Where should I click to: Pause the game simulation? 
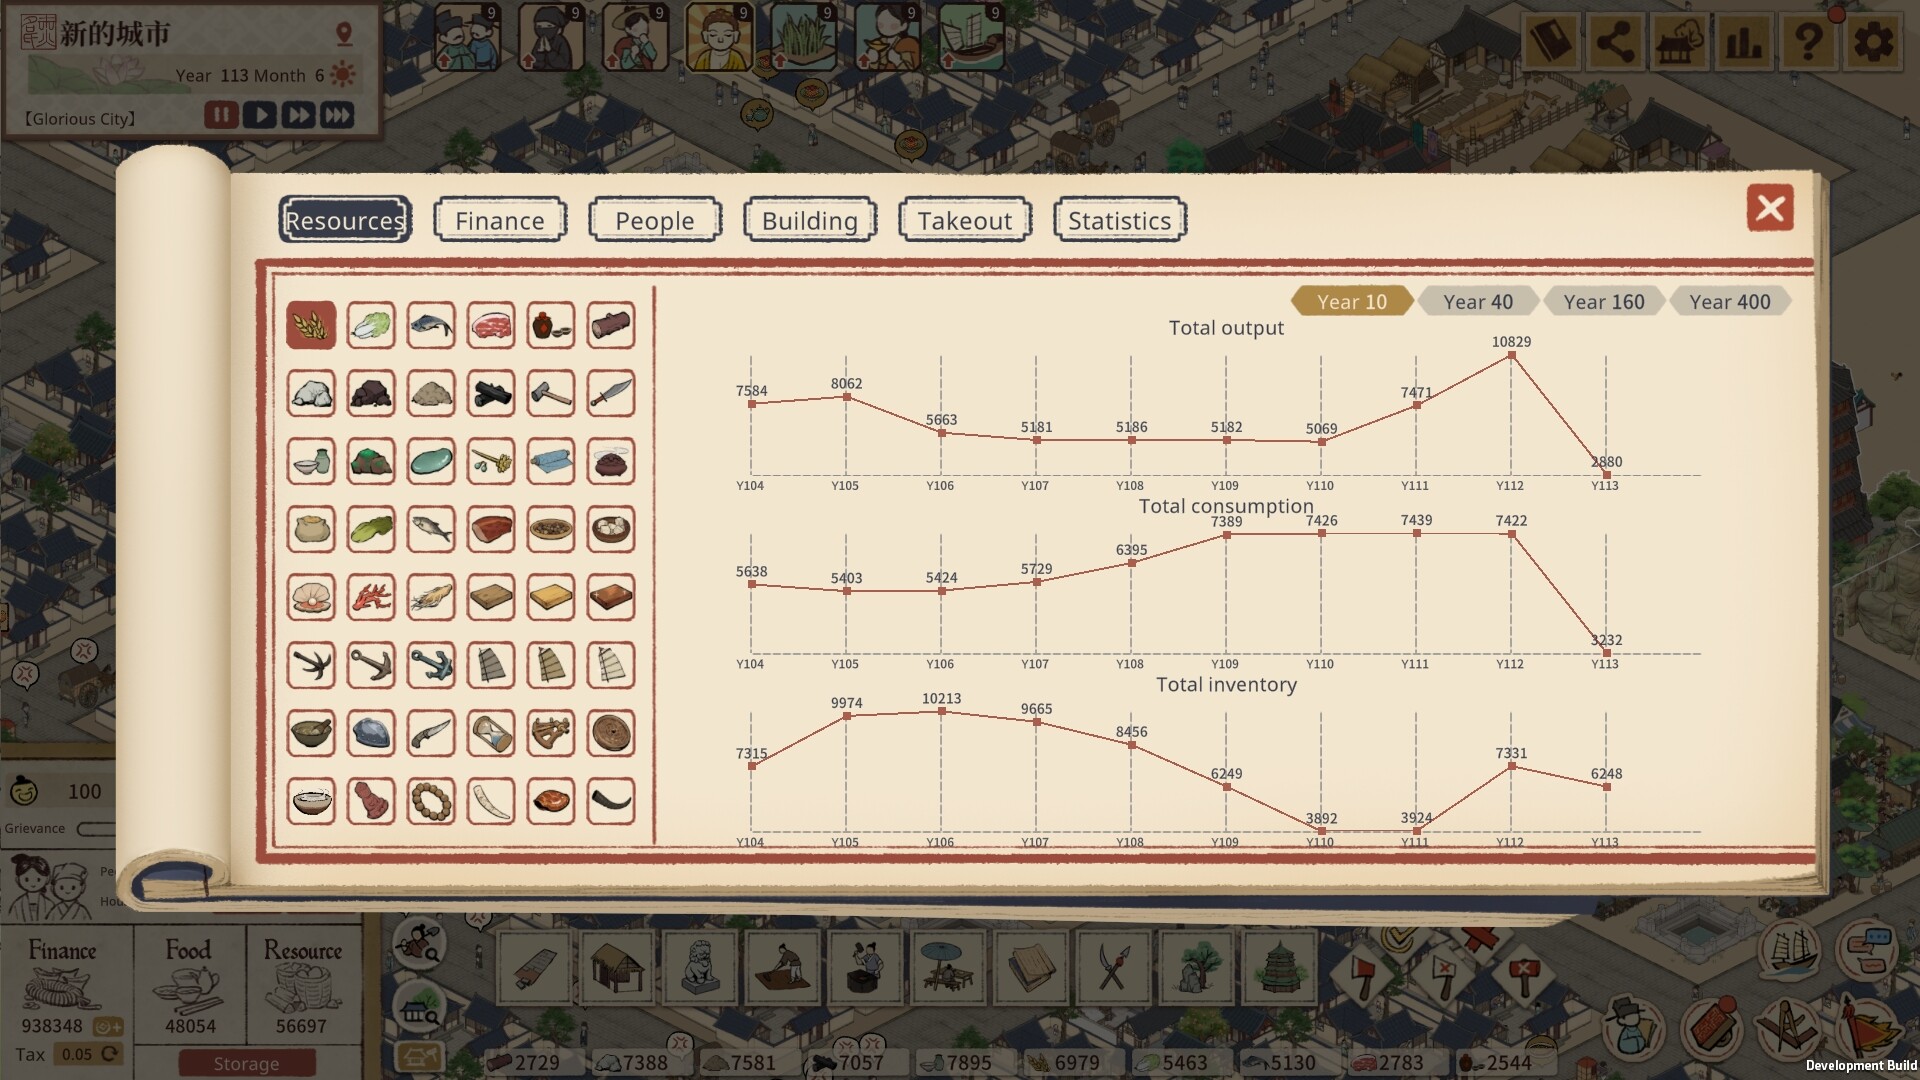coord(222,115)
